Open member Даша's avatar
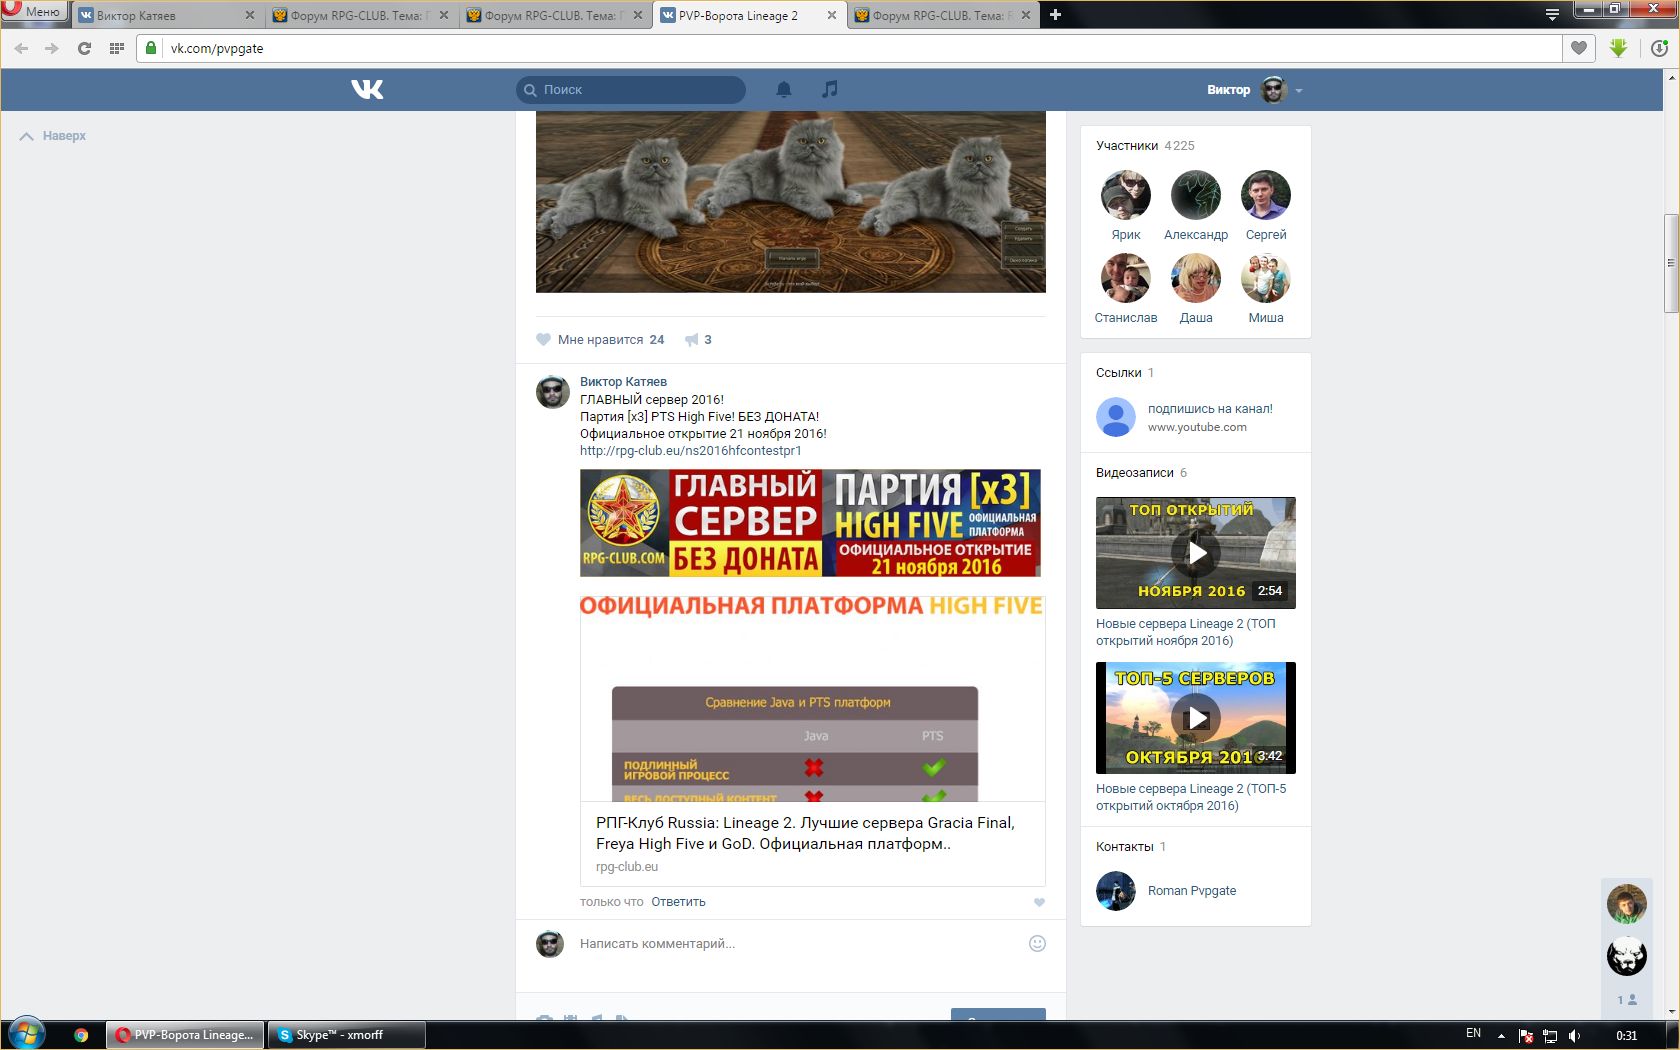Image resolution: width=1680 pixels, height=1050 pixels. click(x=1196, y=278)
